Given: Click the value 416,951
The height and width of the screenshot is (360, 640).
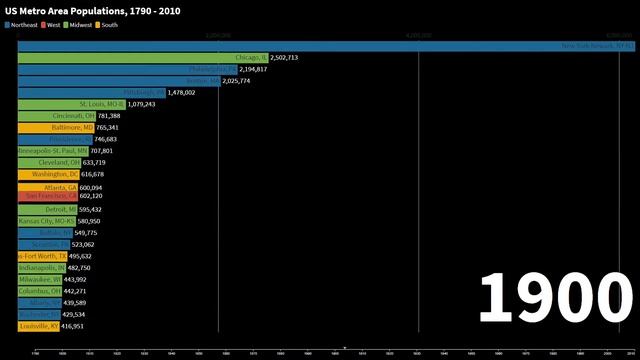Looking at the screenshot, I should (x=73, y=327).
